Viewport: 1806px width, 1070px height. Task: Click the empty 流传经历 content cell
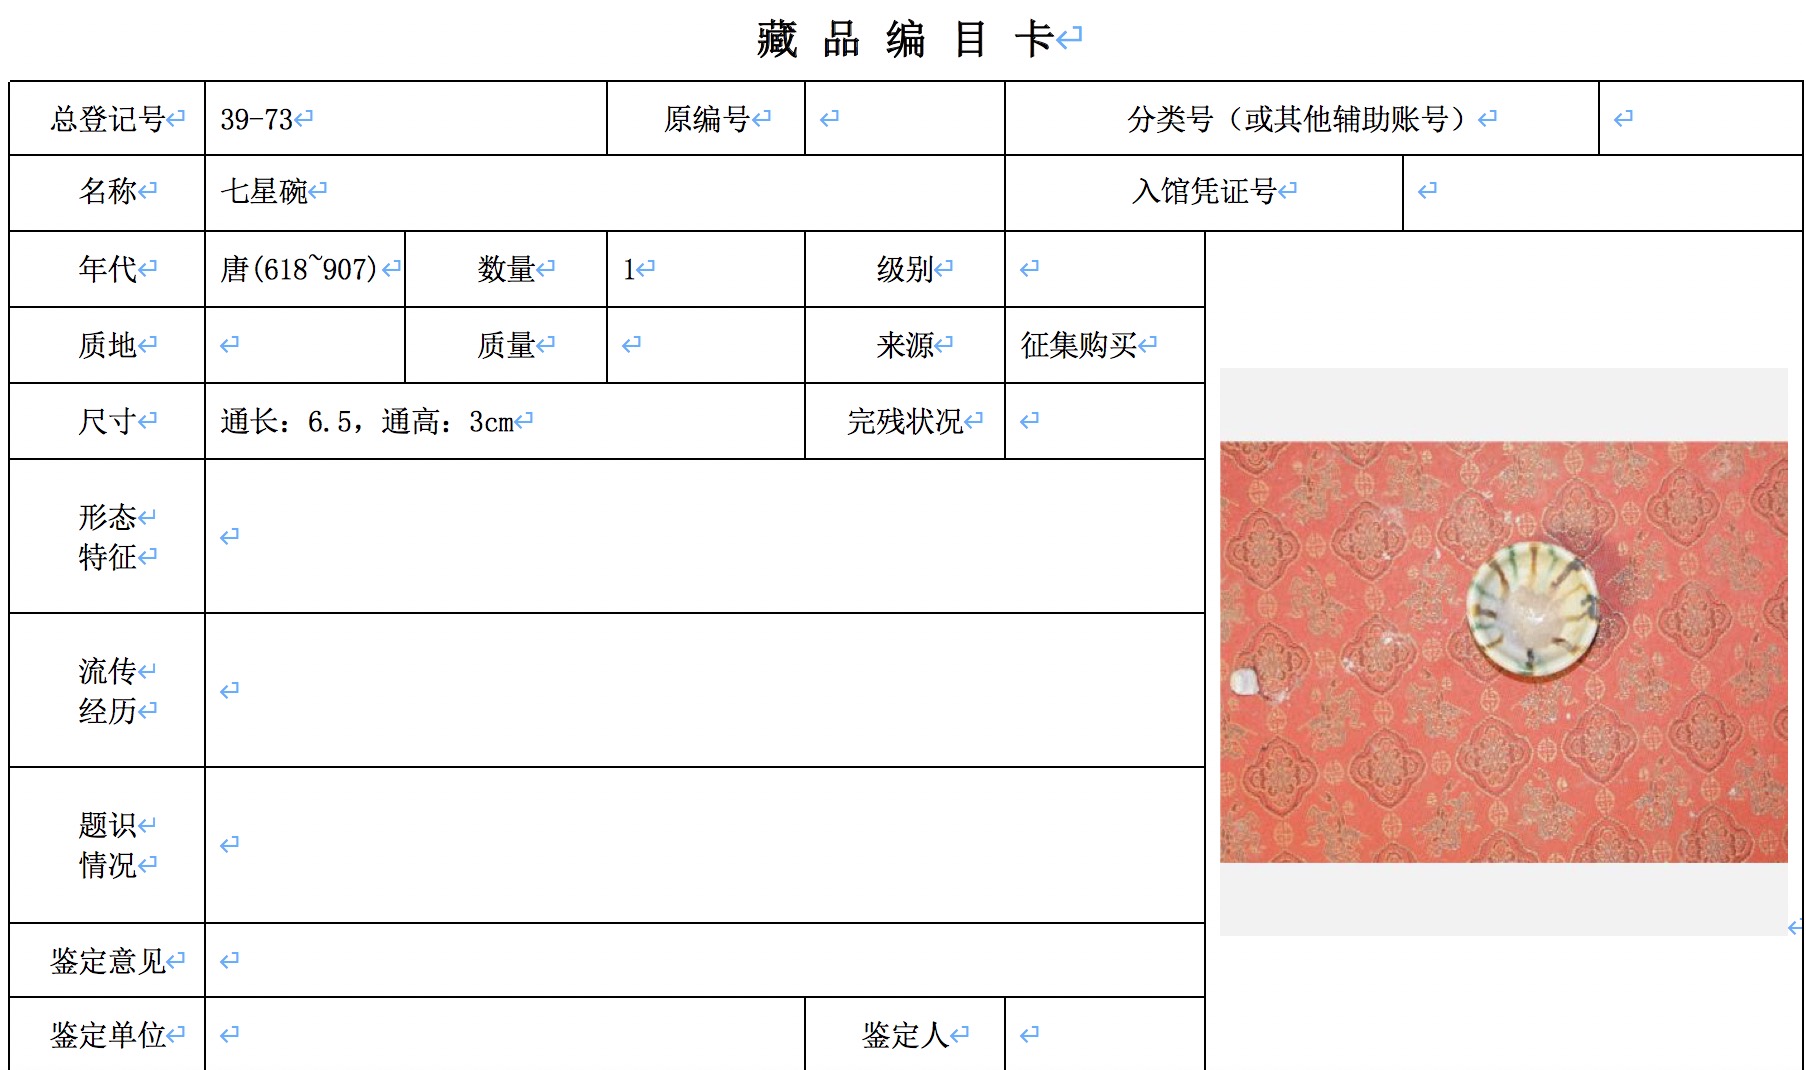click(705, 690)
